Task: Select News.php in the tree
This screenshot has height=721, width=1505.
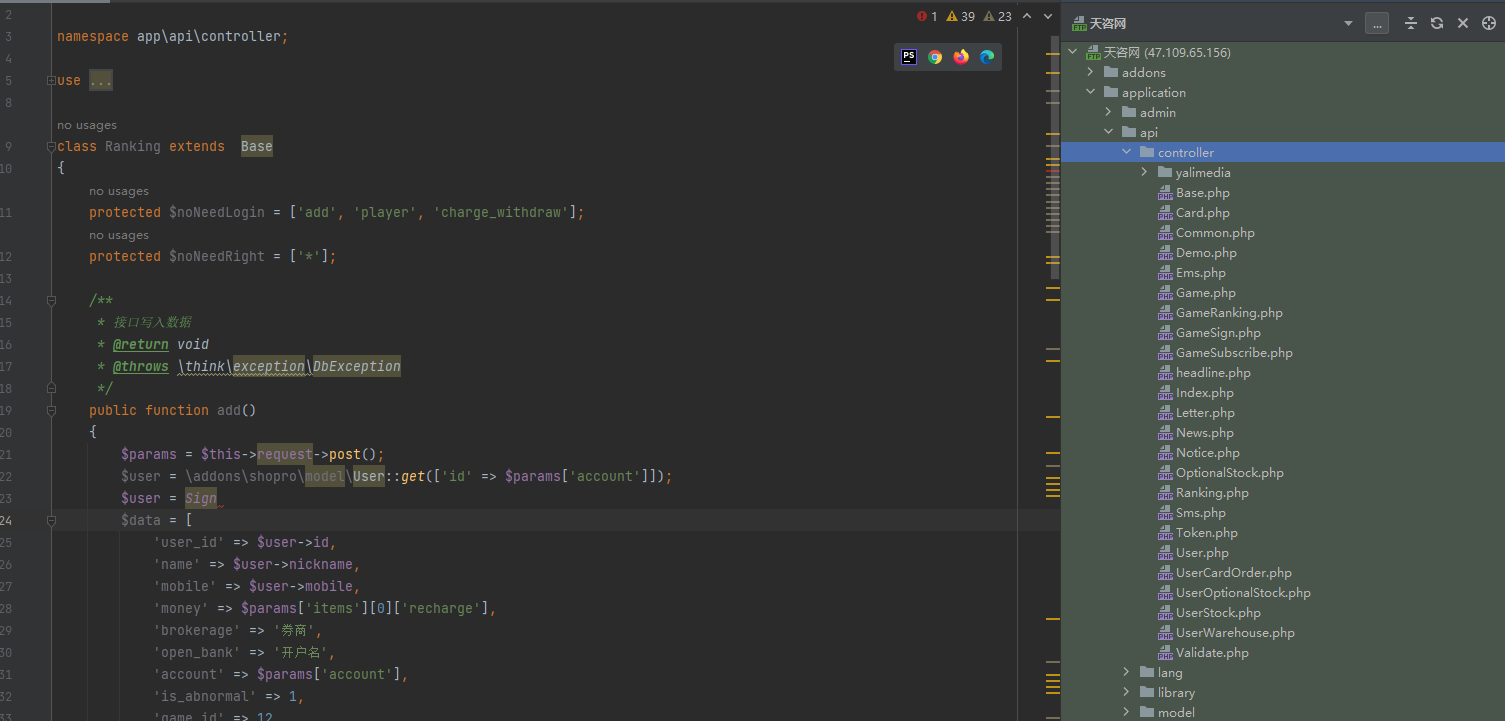Action: (1205, 432)
